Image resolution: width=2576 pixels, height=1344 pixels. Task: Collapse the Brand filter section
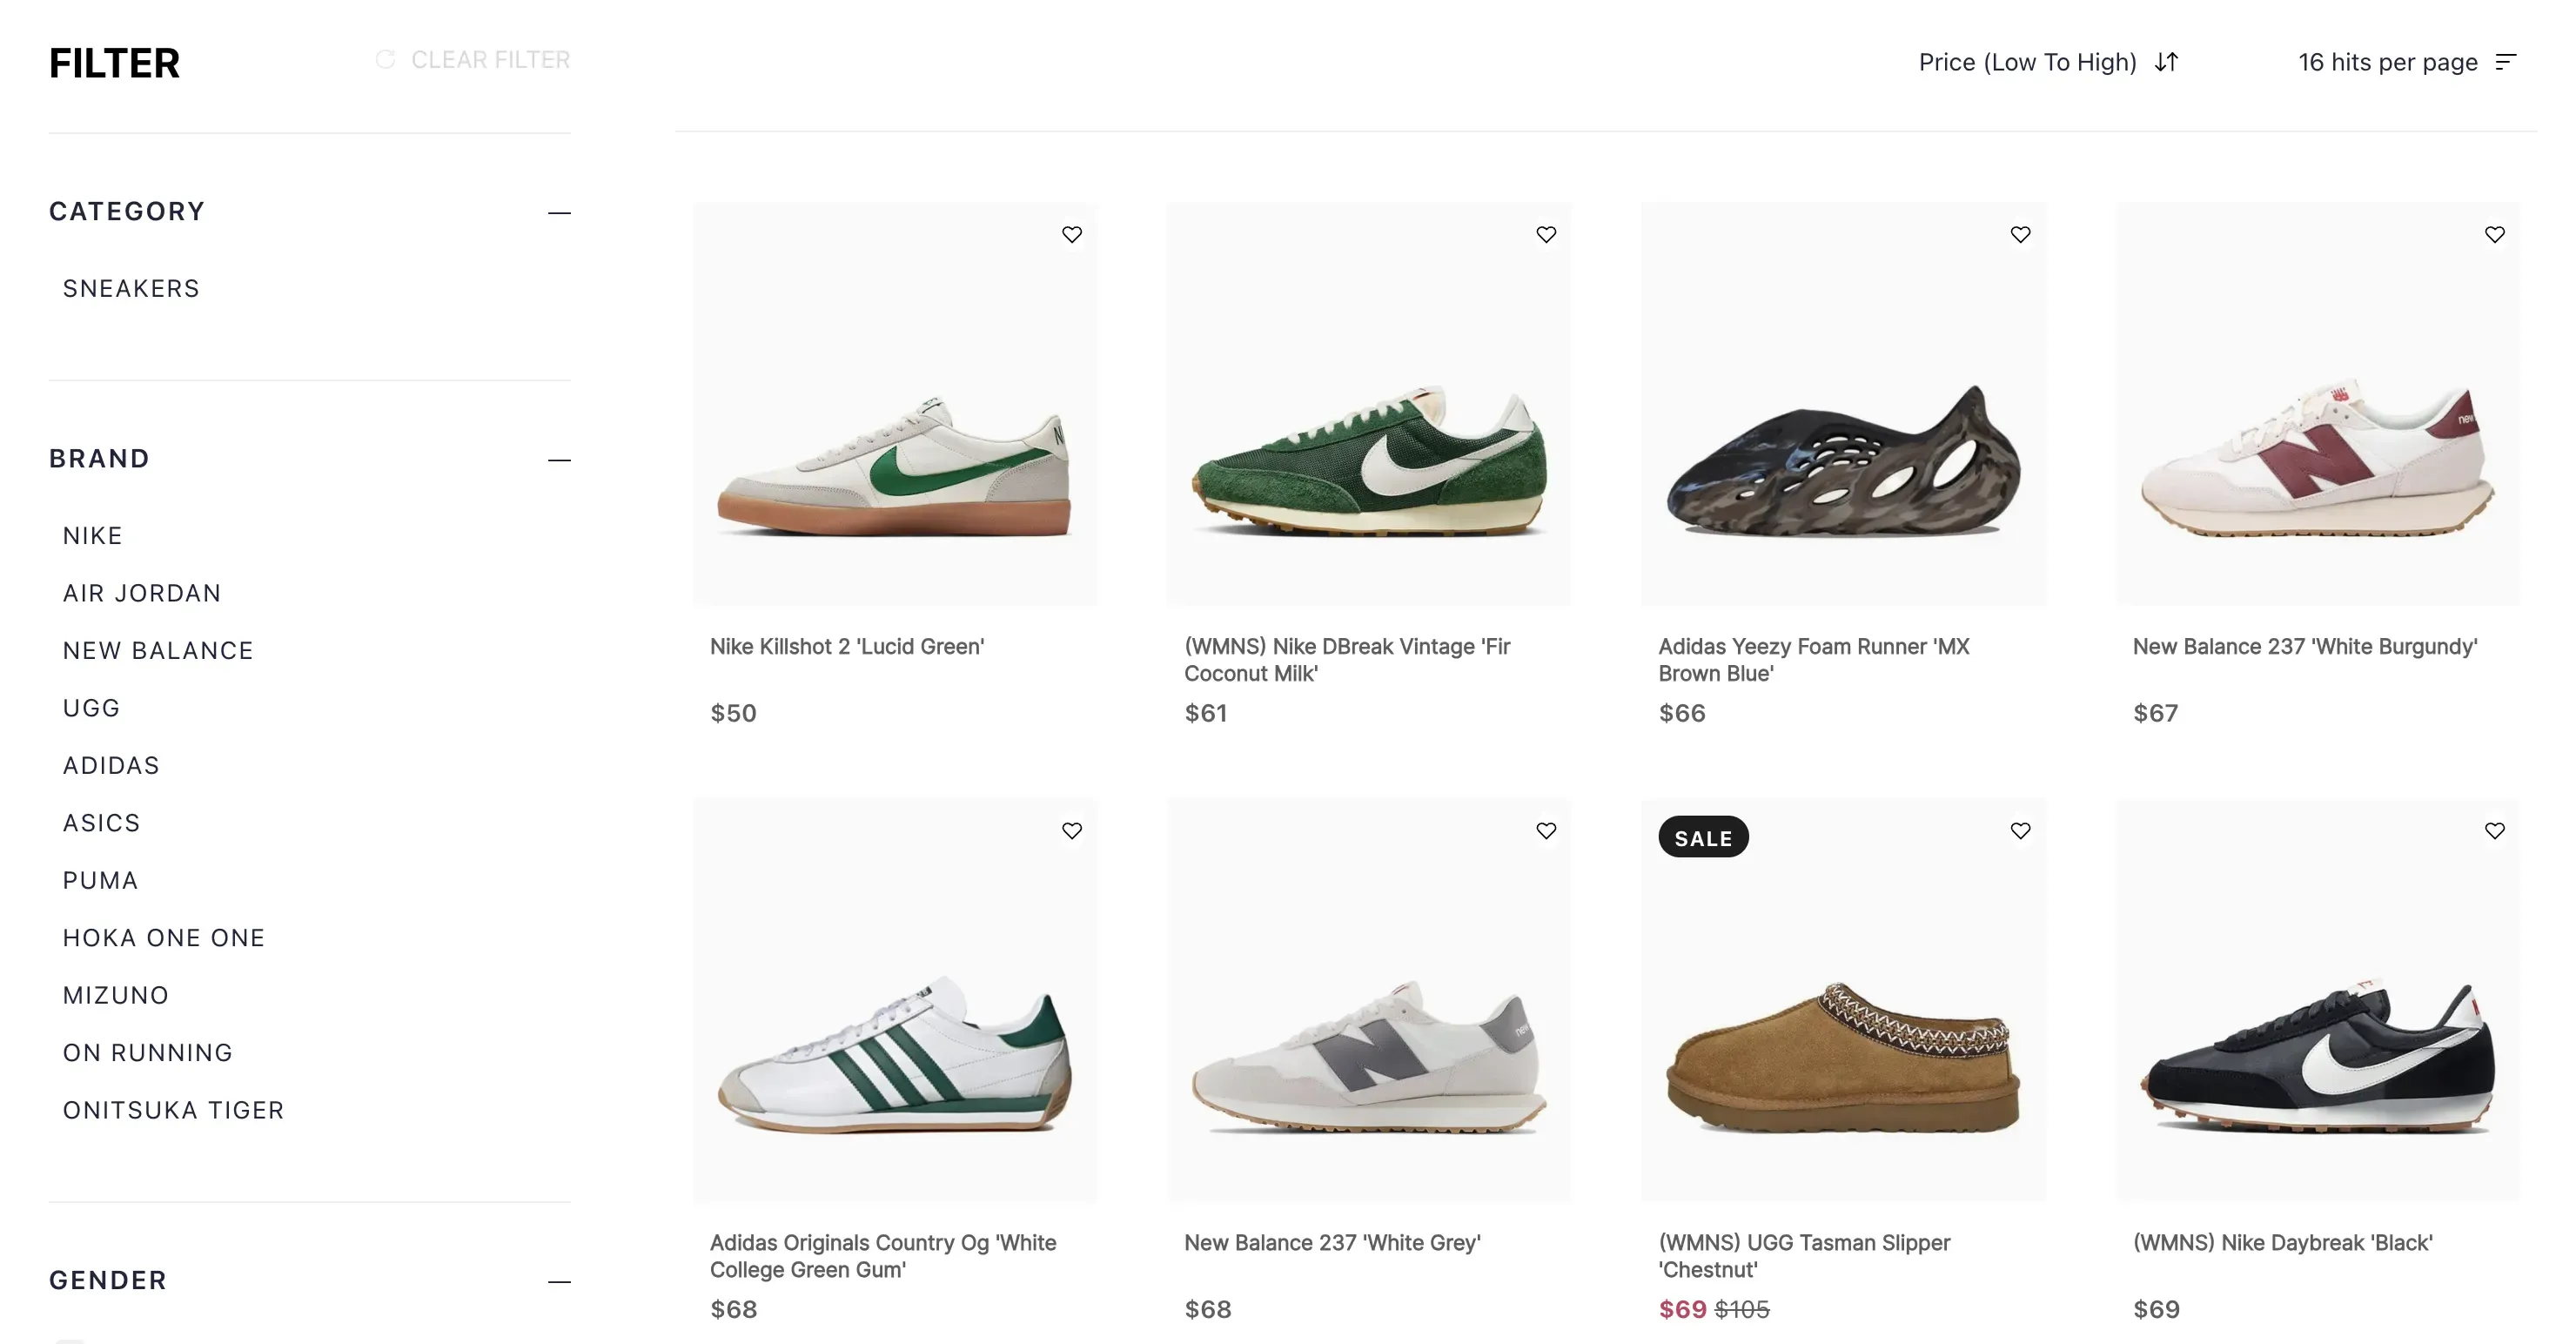pyautogui.click(x=559, y=459)
